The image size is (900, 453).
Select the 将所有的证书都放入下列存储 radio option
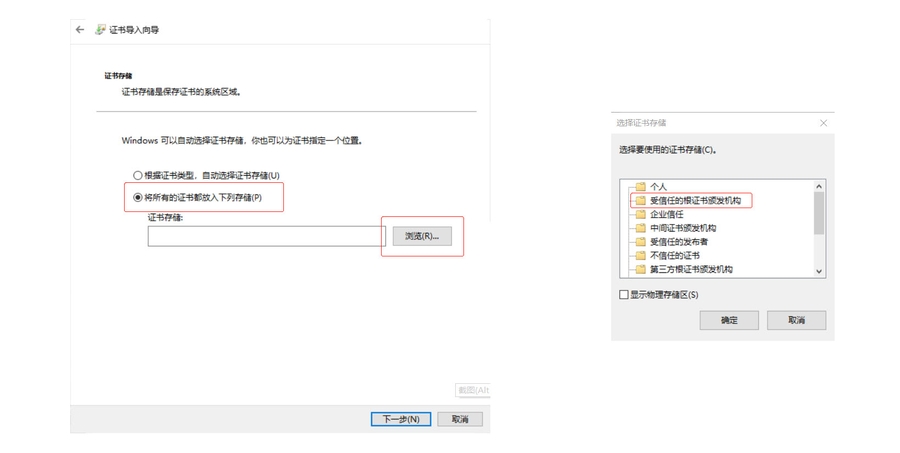click(138, 198)
